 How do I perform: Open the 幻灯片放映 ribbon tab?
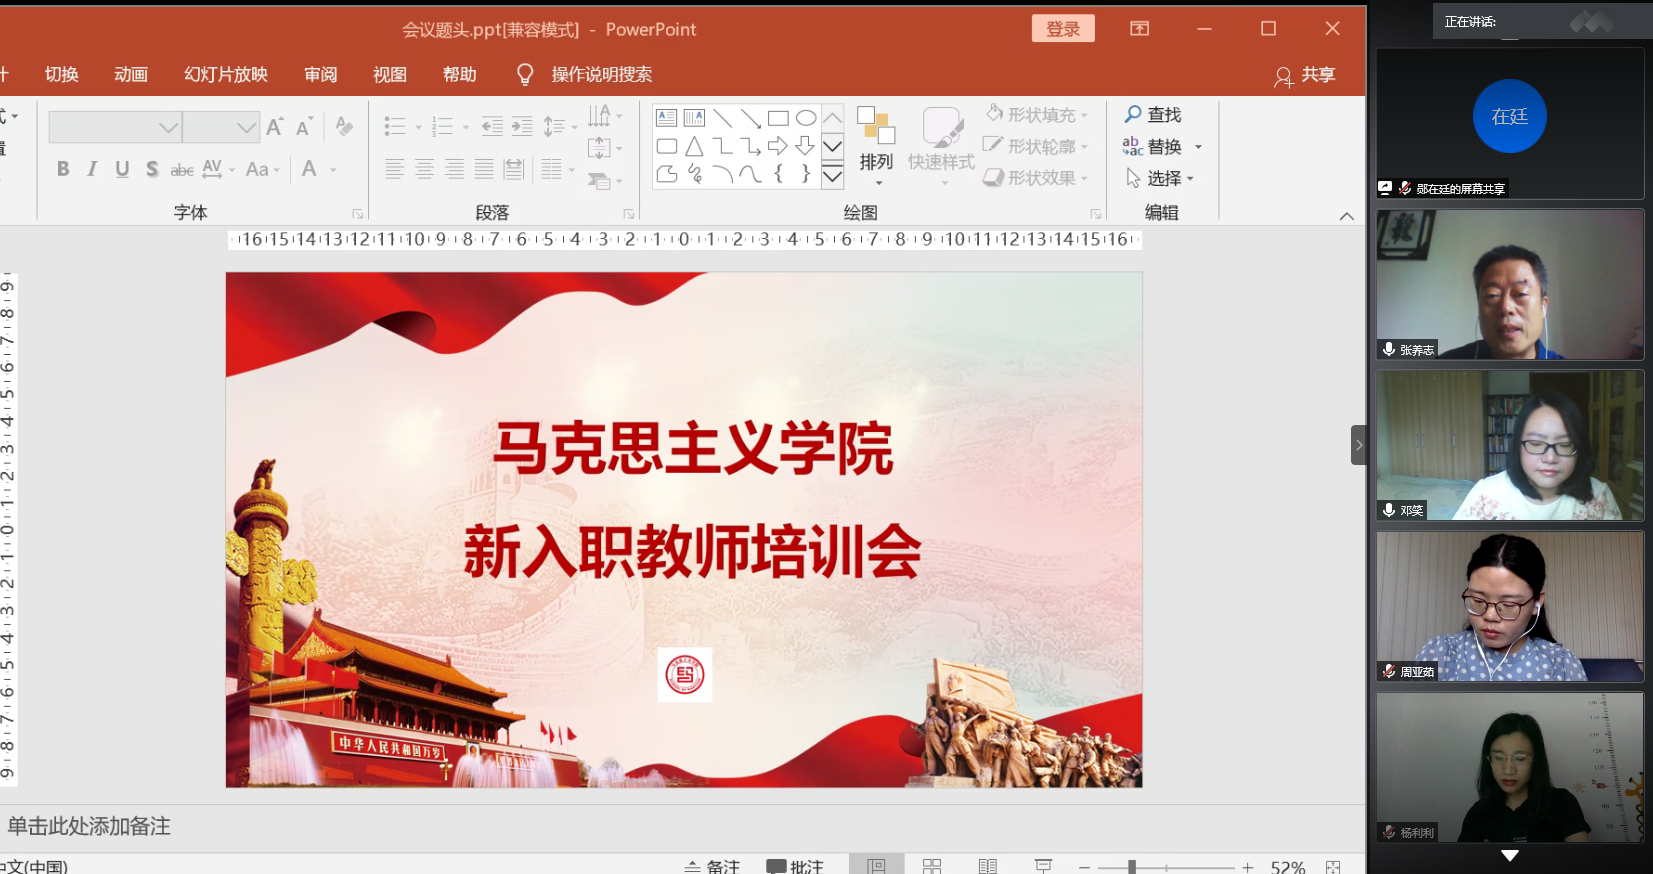pyautogui.click(x=226, y=75)
